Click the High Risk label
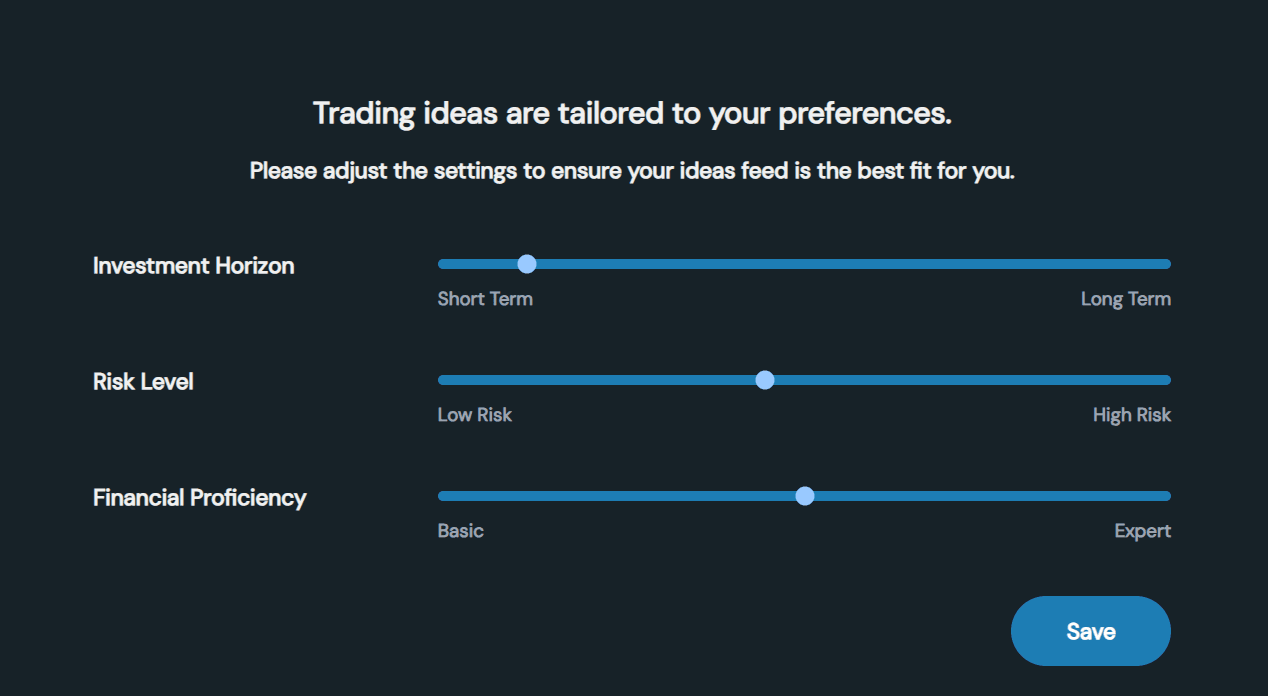 click(x=1131, y=415)
